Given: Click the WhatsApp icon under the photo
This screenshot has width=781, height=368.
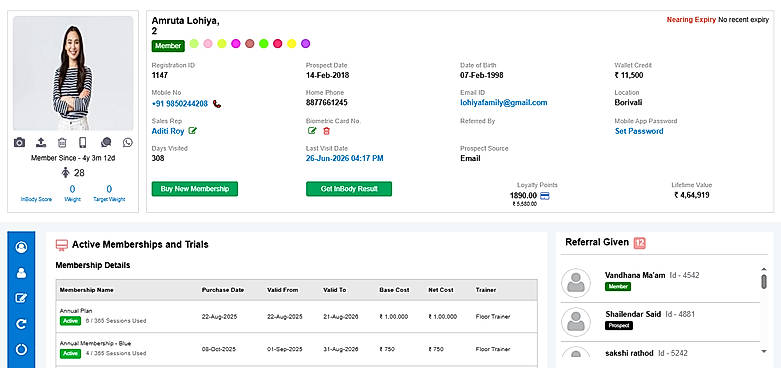Looking at the screenshot, I should [x=128, y=142].
